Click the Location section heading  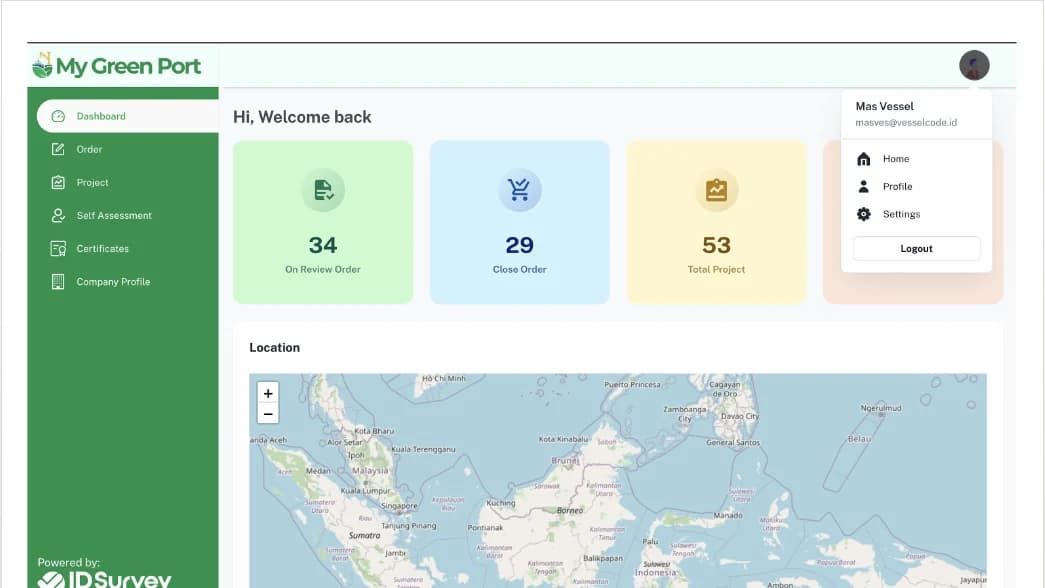click(x=275, y=347)
